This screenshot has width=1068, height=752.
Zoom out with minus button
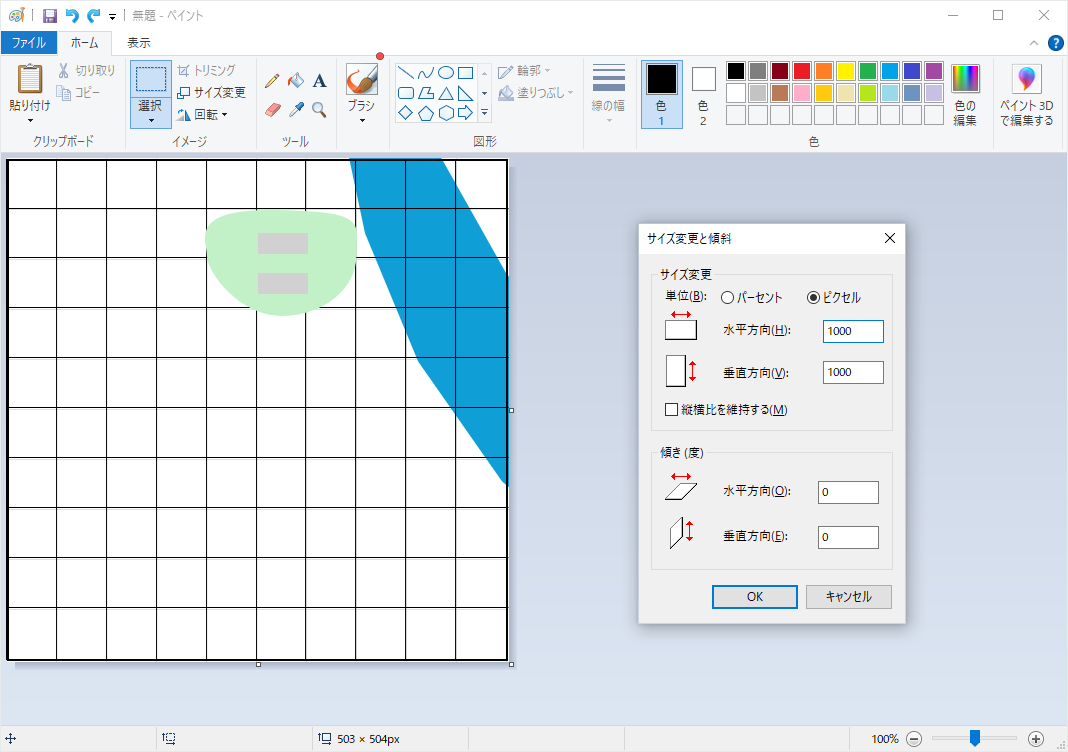(x=914, y=739)
